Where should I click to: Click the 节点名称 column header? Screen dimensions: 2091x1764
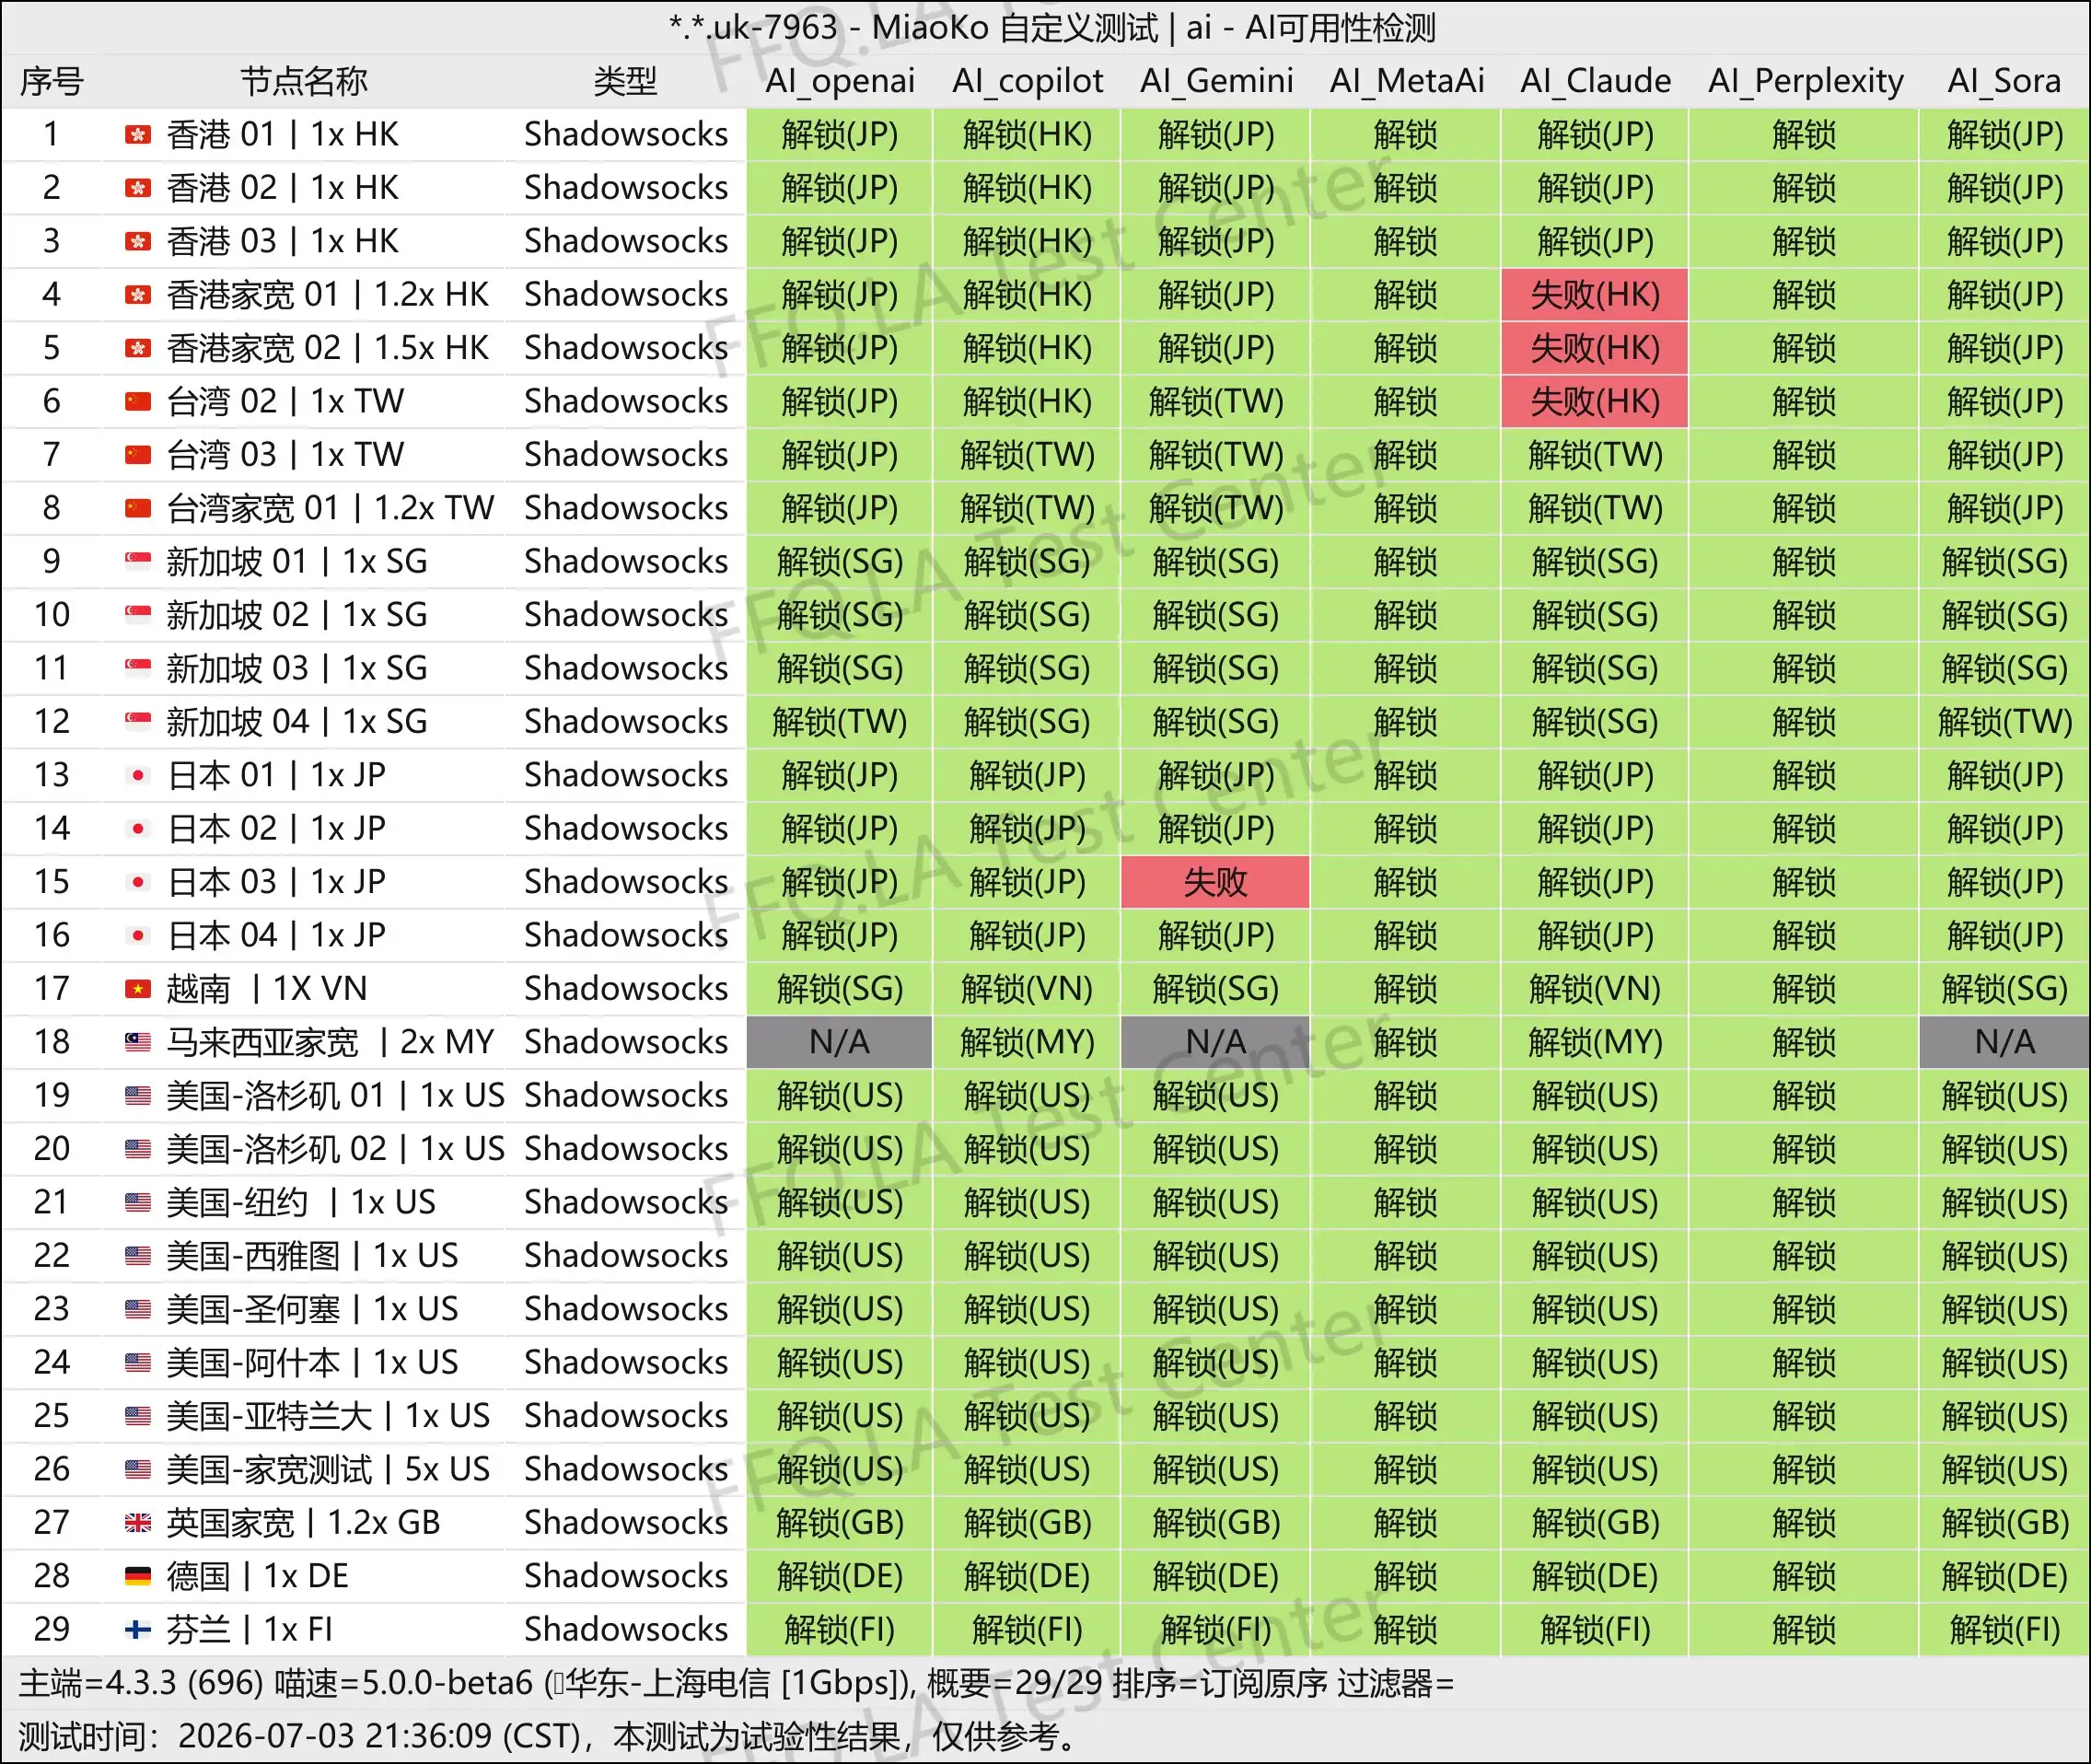tap(304, 81)
